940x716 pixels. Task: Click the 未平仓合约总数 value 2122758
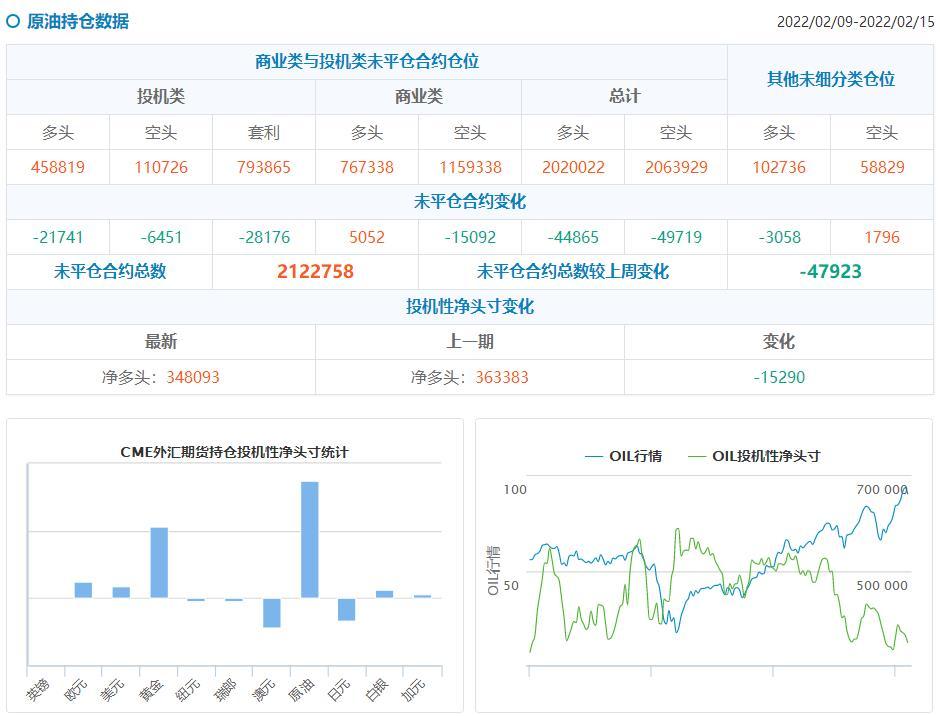315,272
